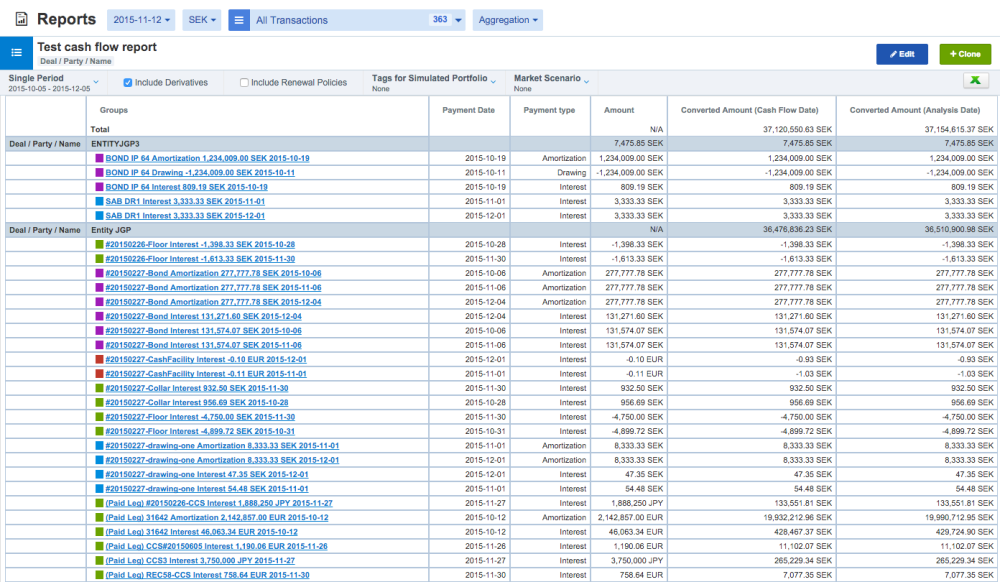Open the list menu icon beside All Transactions

coord(239,20)
